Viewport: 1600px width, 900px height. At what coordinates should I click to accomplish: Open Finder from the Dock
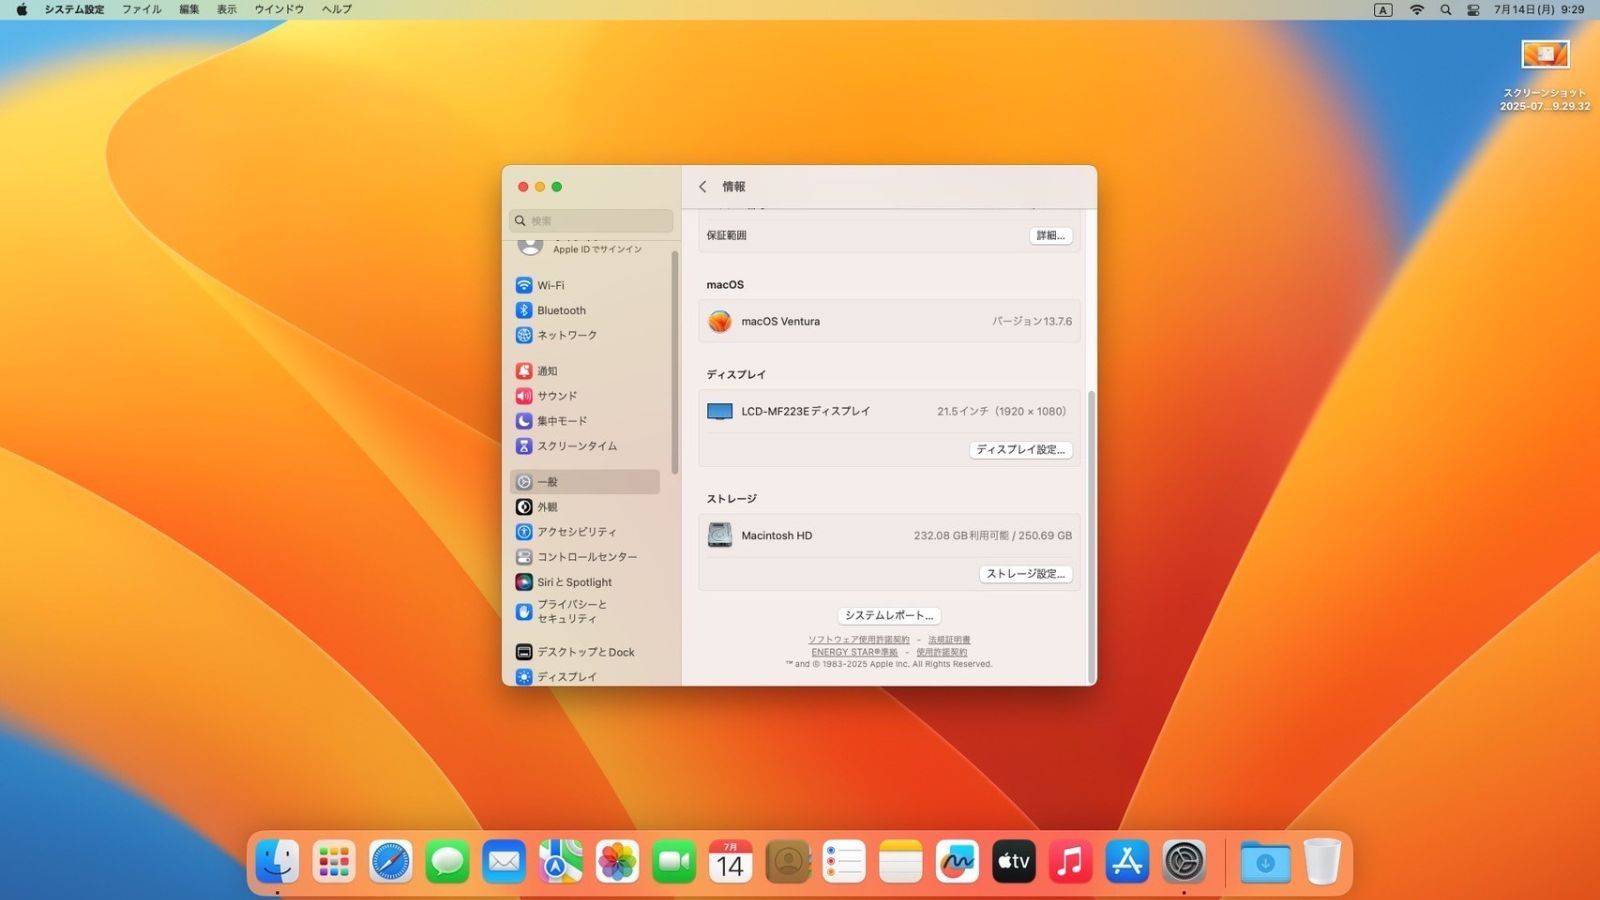pos(277,861)
